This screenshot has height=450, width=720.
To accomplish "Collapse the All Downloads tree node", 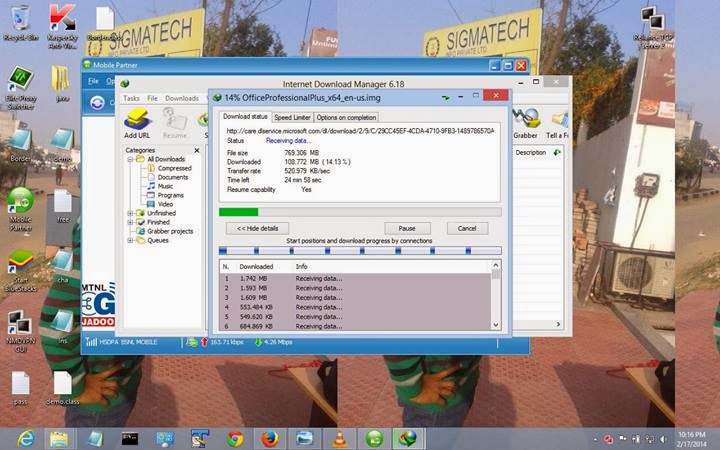I will pos(130,159).
